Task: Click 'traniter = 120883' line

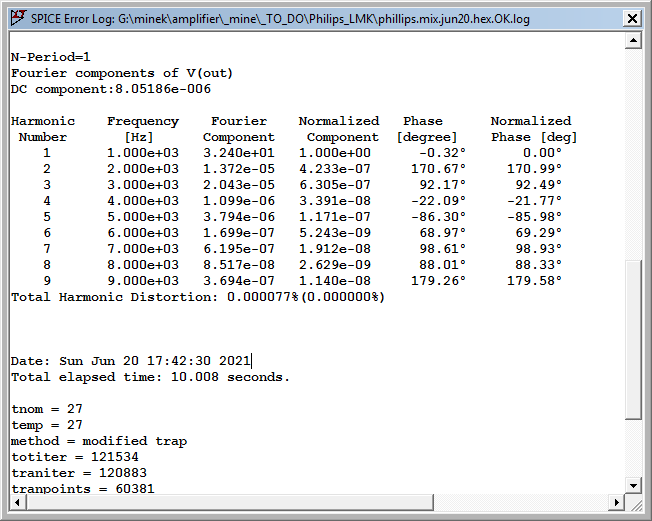Action: pos(79,473)
